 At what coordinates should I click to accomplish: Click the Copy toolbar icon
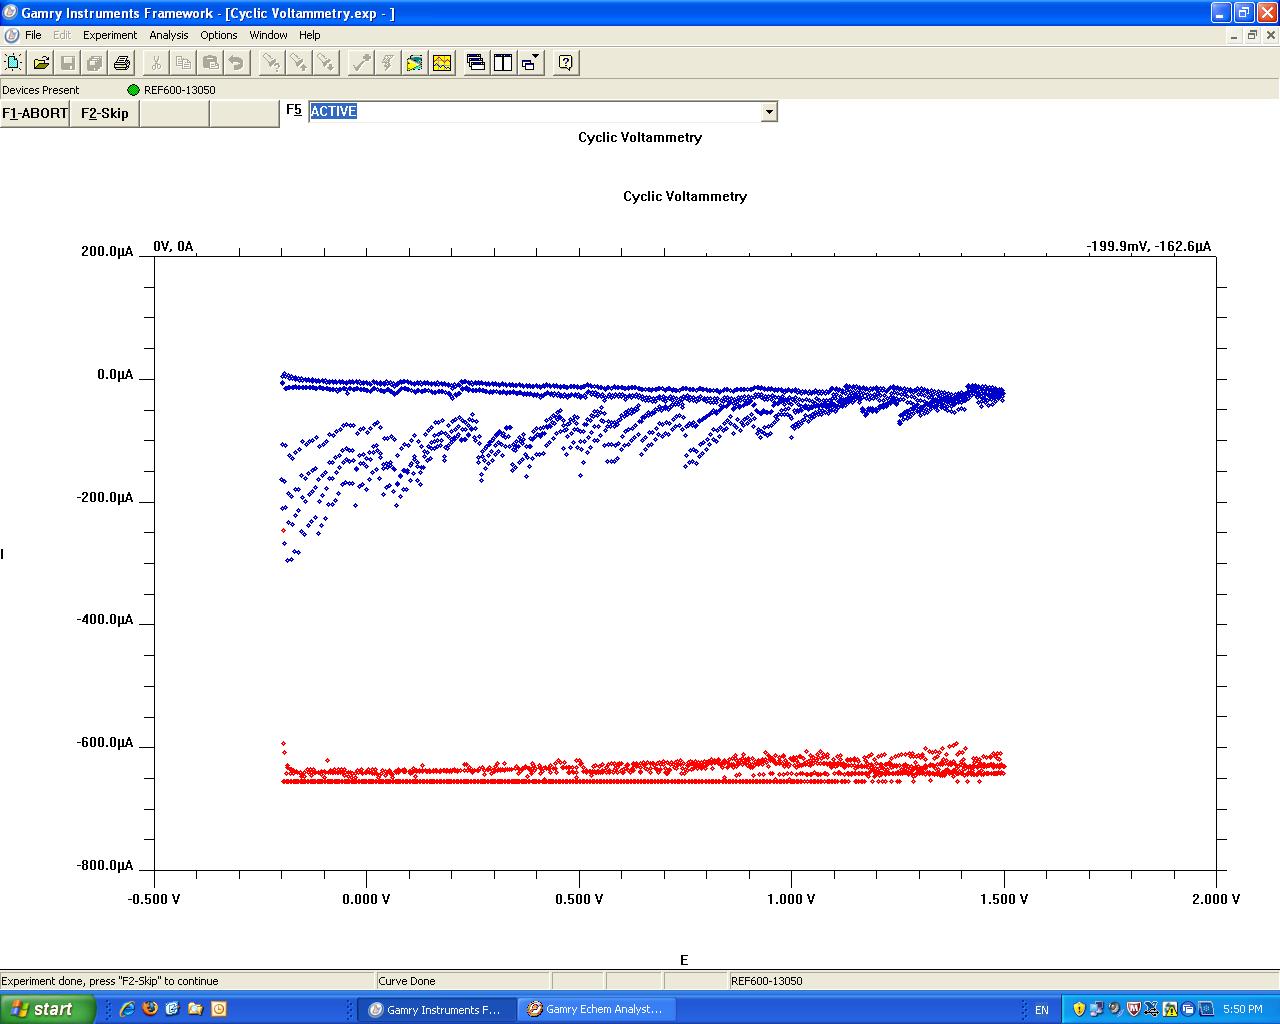(183, 63)
